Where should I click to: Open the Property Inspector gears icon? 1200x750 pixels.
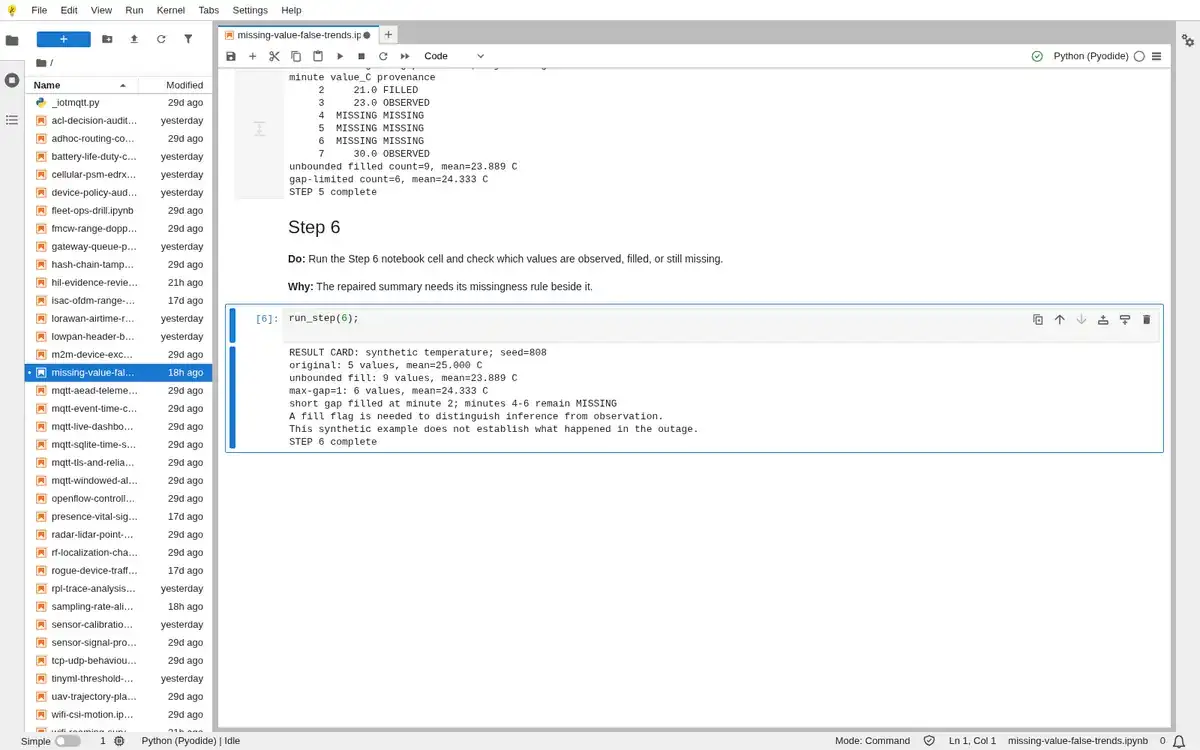click(x=1188, y=41)
